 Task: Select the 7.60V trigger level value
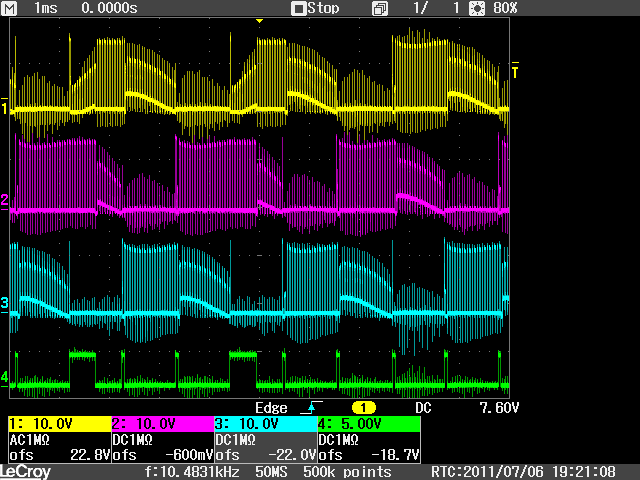(499, 408)
